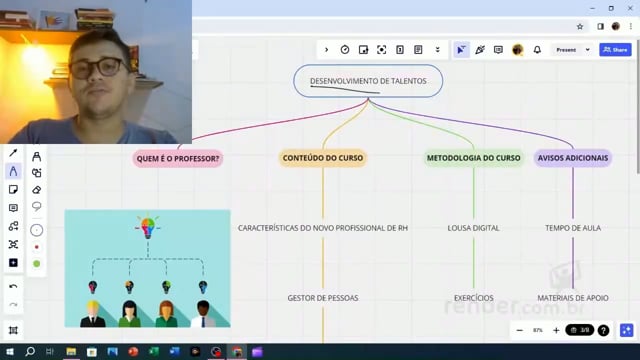Open PowerPoint from the taskbar
This screenshot has height=360, width=640.
(x=133, y=351)
